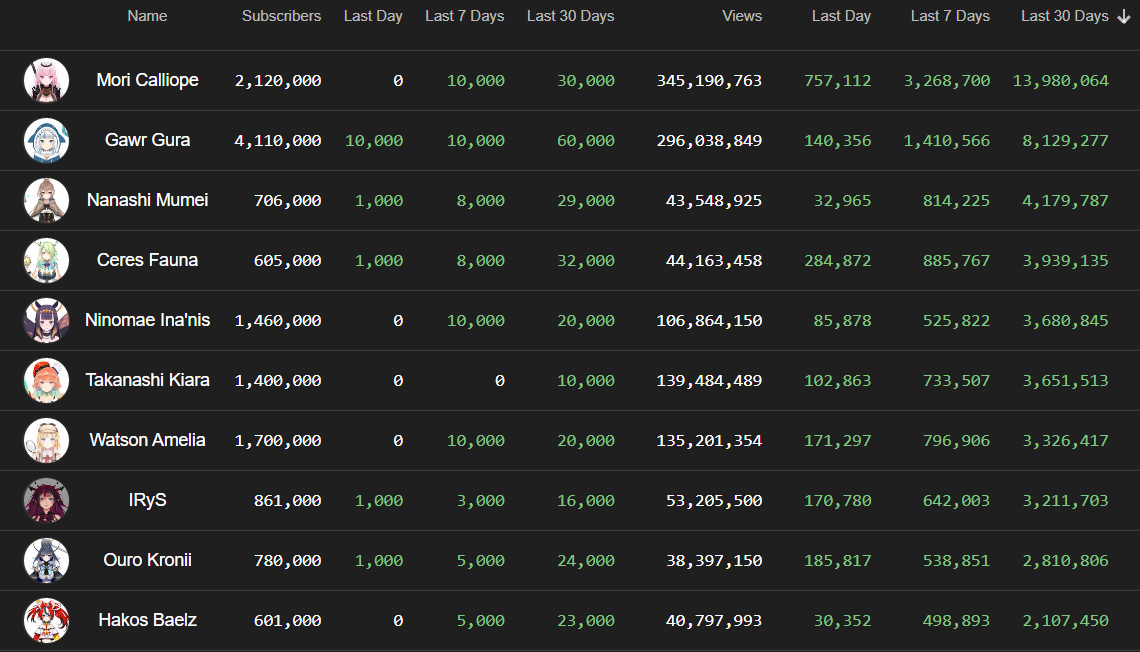
Task: Select subscriber count 2,120,000
Action: click(278, 81)
